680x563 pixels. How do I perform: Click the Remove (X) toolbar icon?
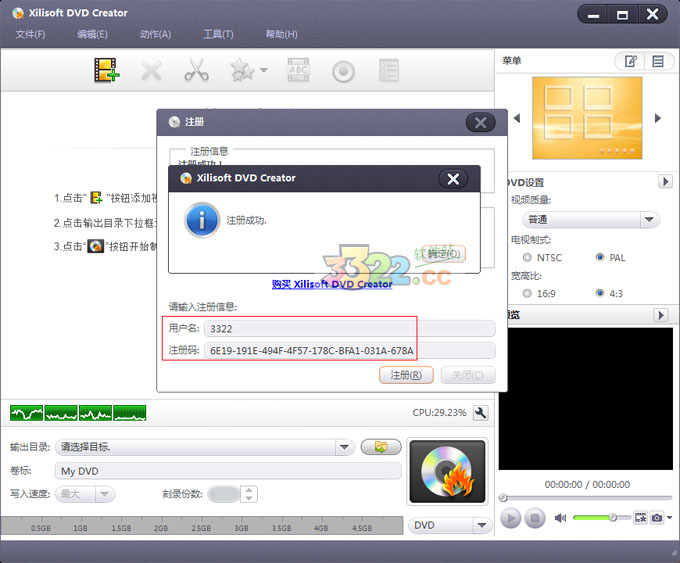click(x=151, y=71)
